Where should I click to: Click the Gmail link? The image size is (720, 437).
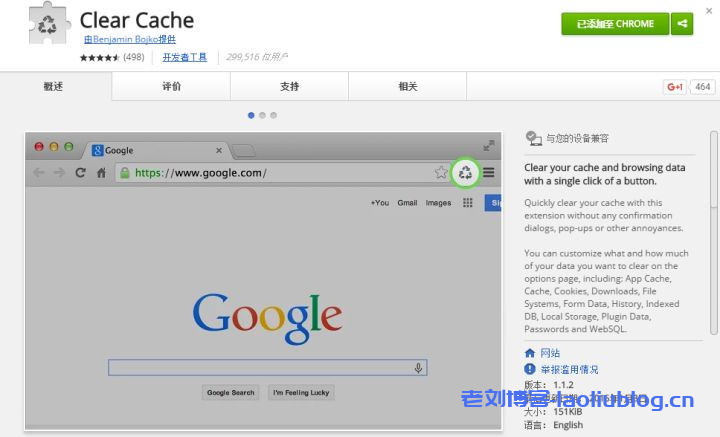pos(407,203)
